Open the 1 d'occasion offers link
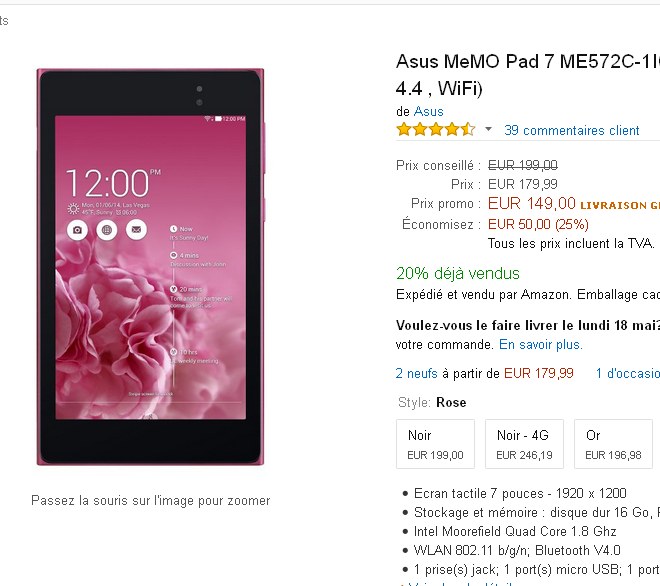This screenshot has height=586, width=660. (x=627, y=373)
